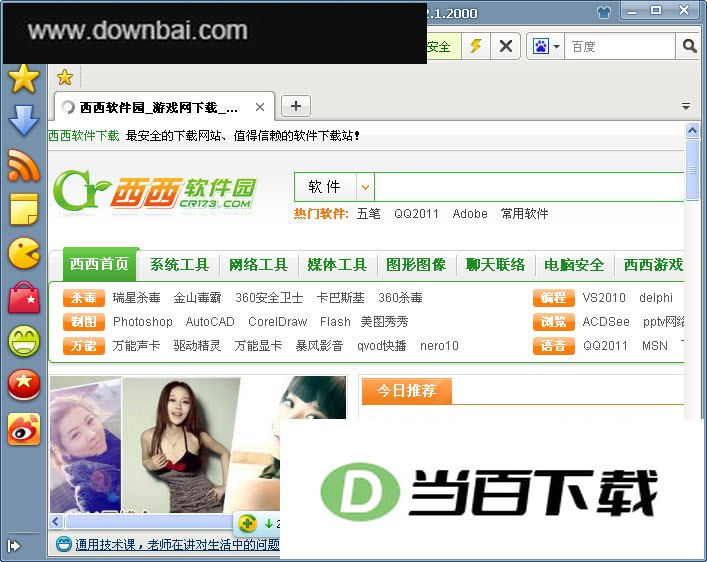Open the 图形图像 navigation tab

pos(416,264)
